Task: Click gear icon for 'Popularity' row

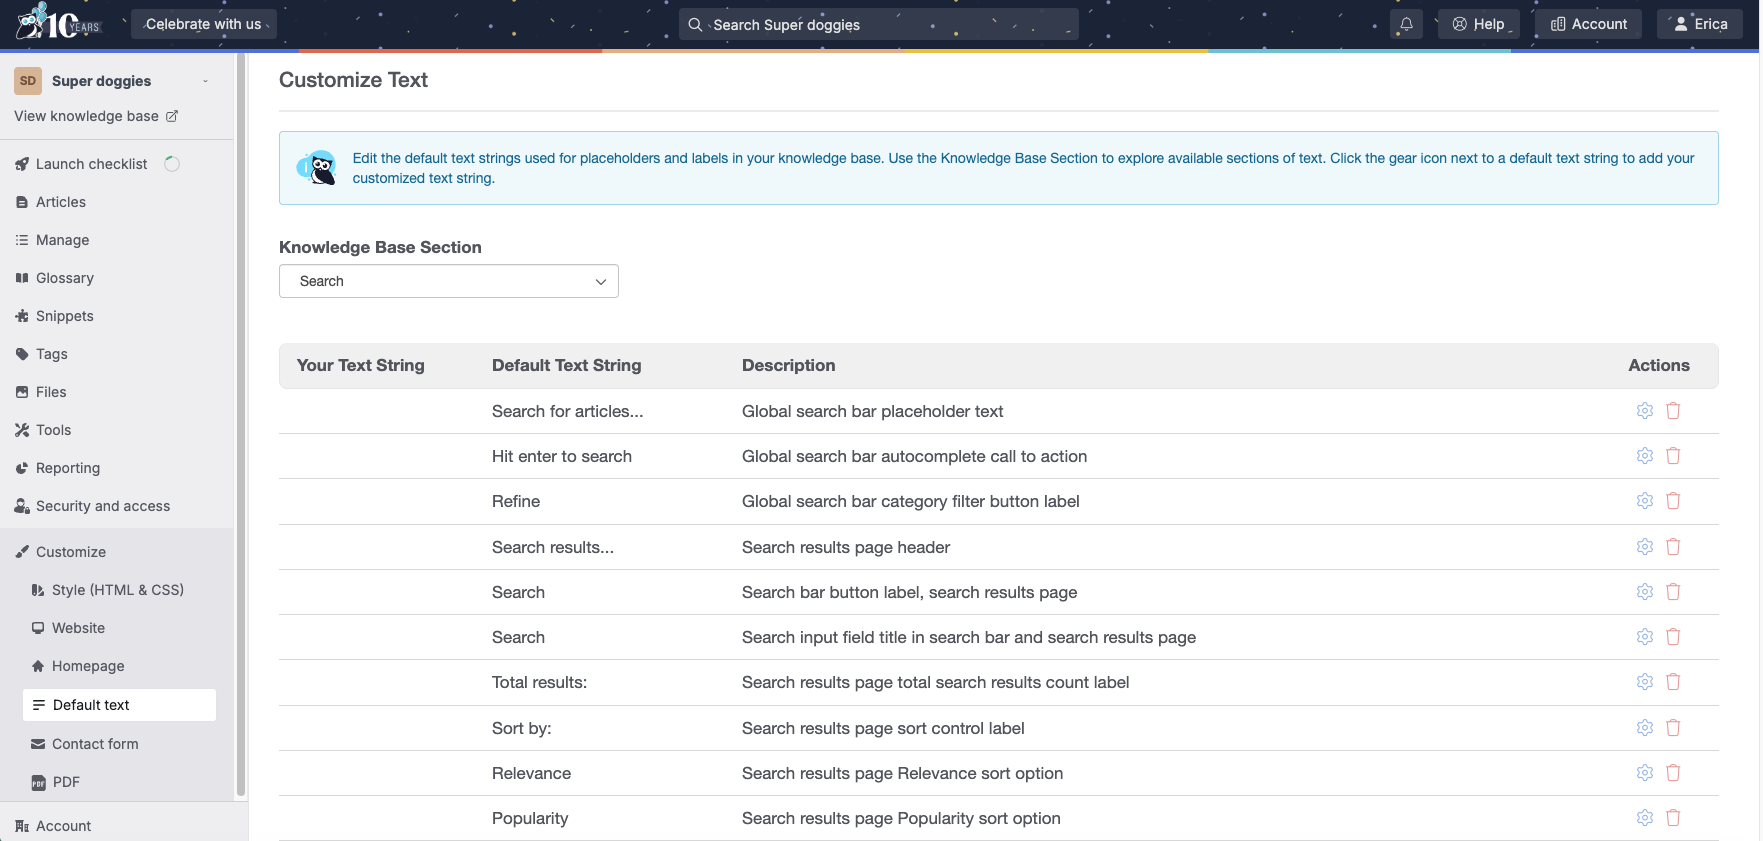Action: point(1645,818)
